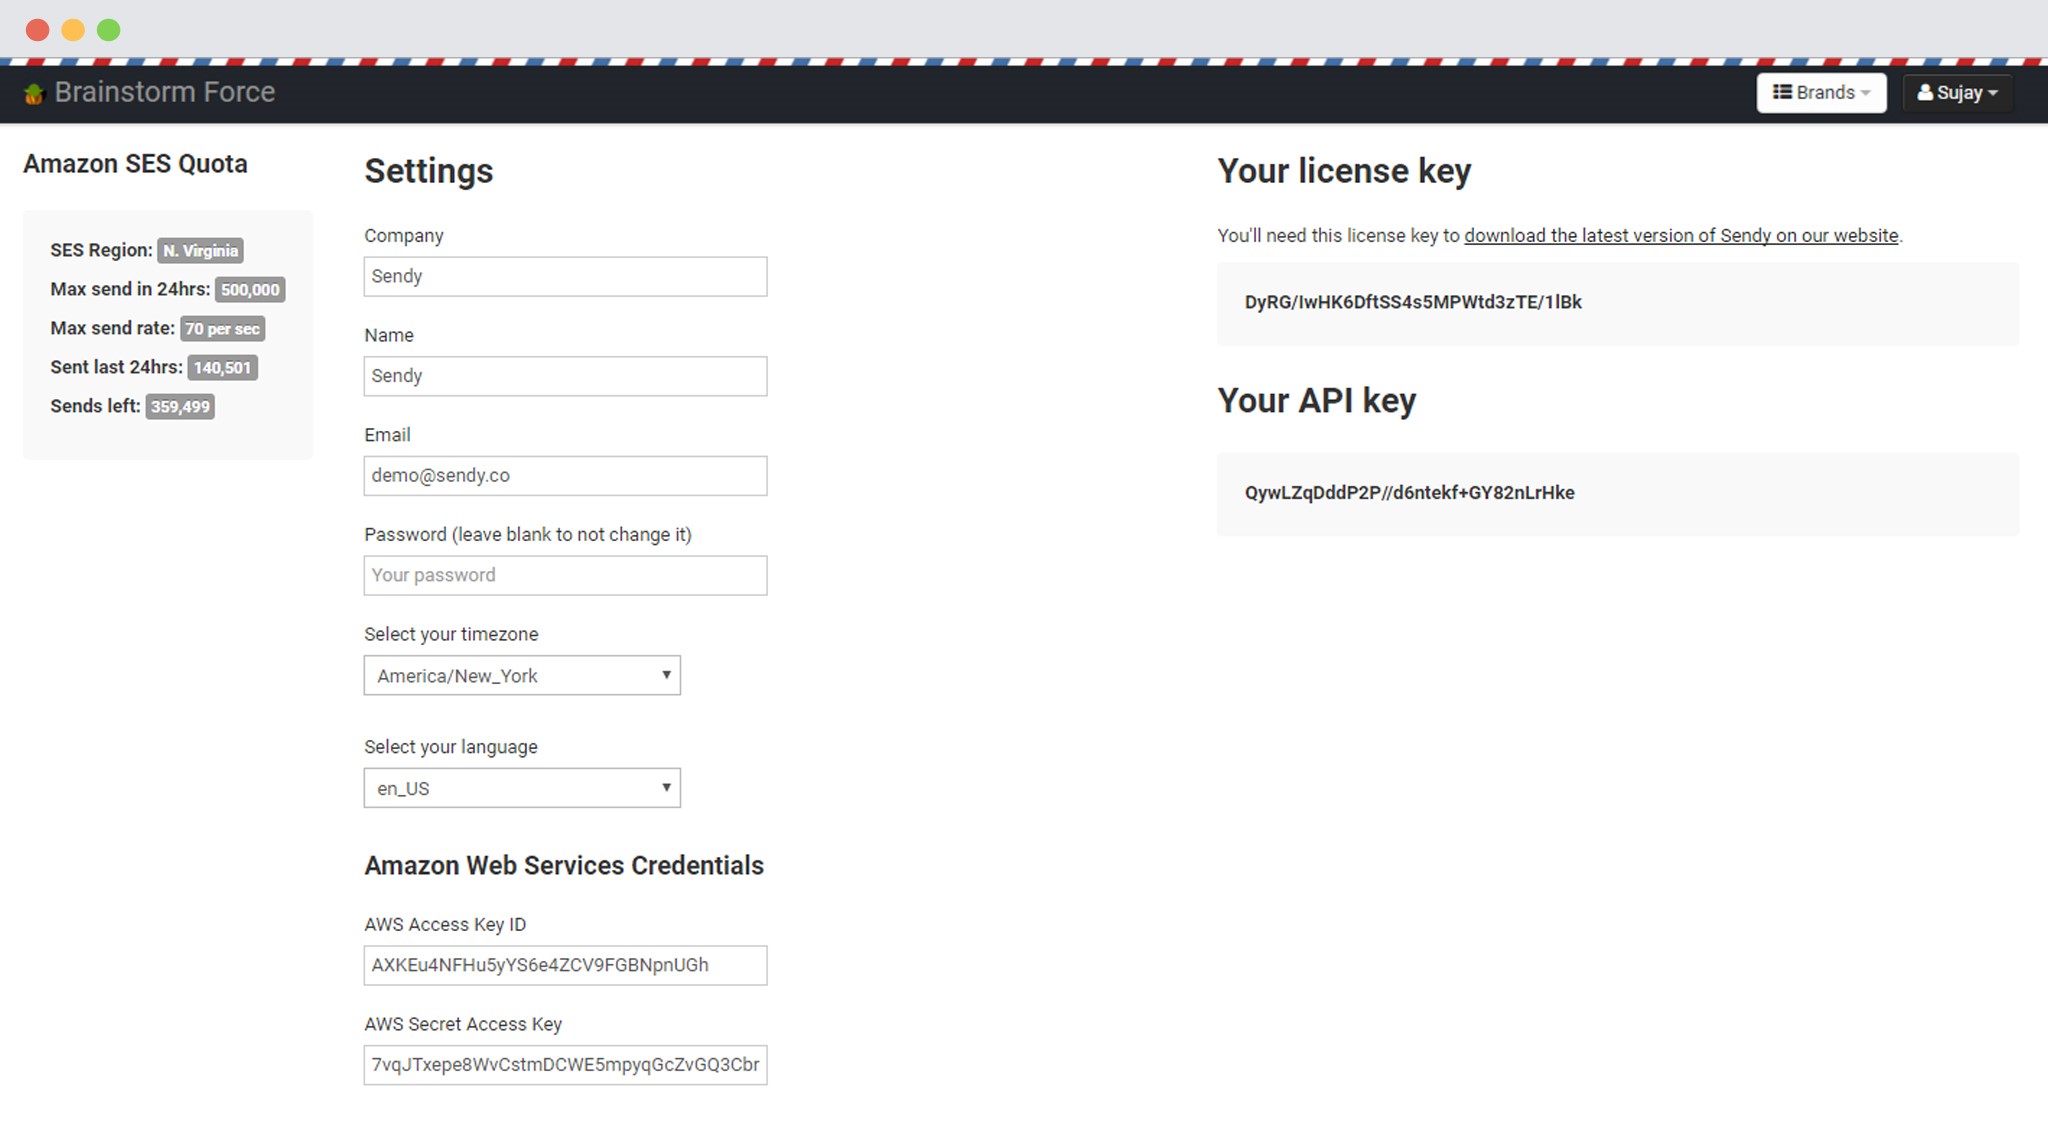
Task: Click the license key text DyRG/IwHK6DftSS4s5MPWtd3zTE/1lBk
Action: (1413, 302)
